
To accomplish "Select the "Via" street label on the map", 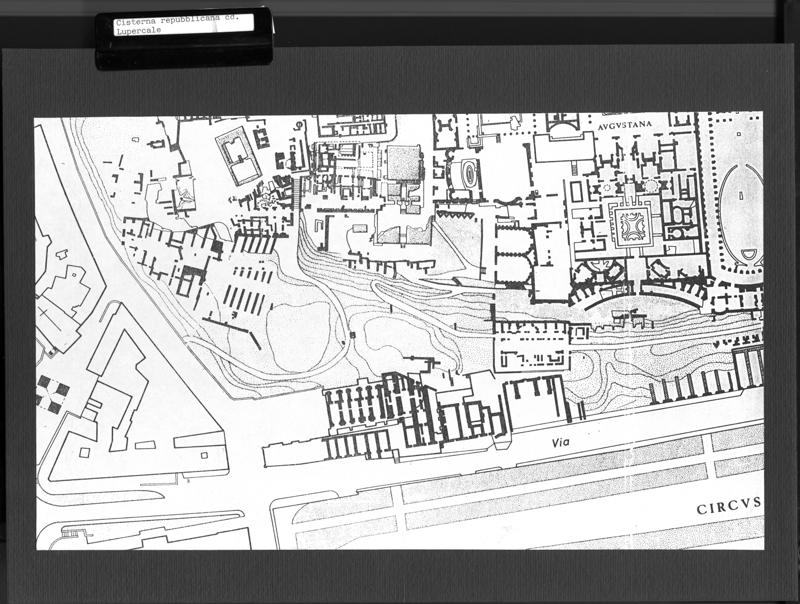I will tap(560, 443).
